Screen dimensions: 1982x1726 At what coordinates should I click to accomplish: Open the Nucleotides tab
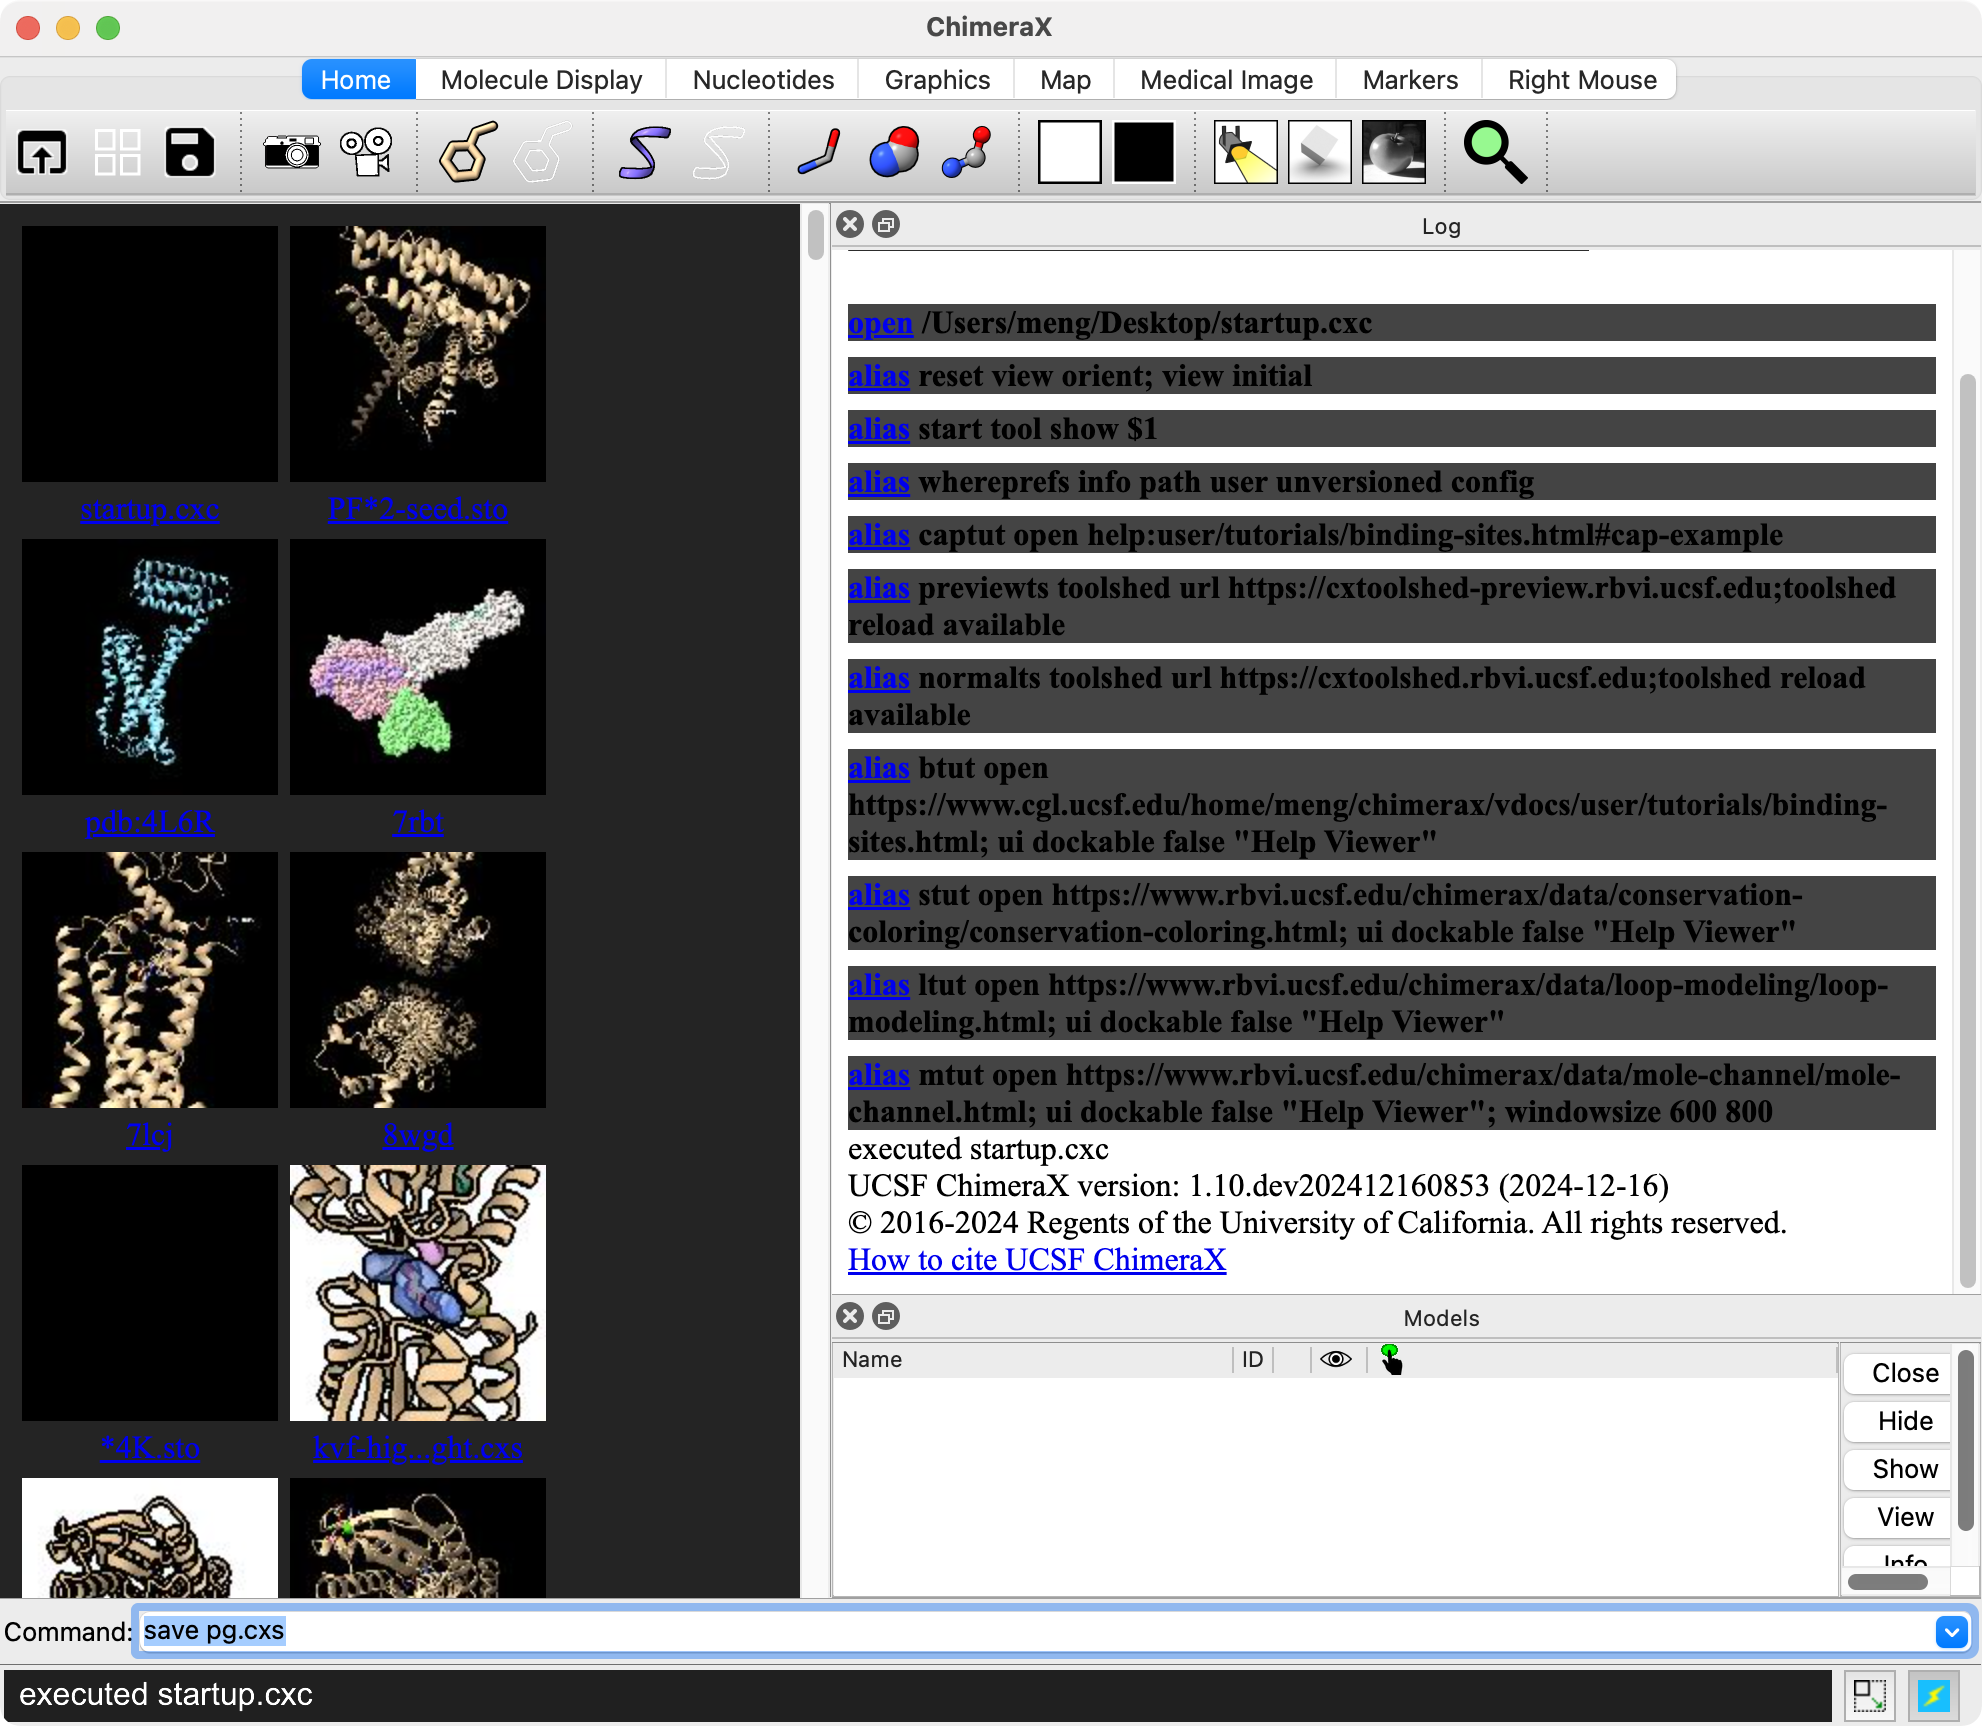(763, 80)
